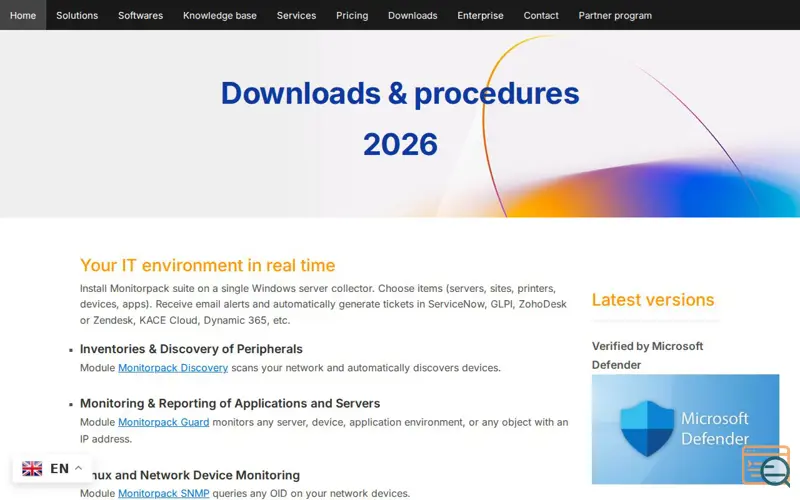Open the Home menu item
Screen dimensions: 800x500
(x=23, y=15)
